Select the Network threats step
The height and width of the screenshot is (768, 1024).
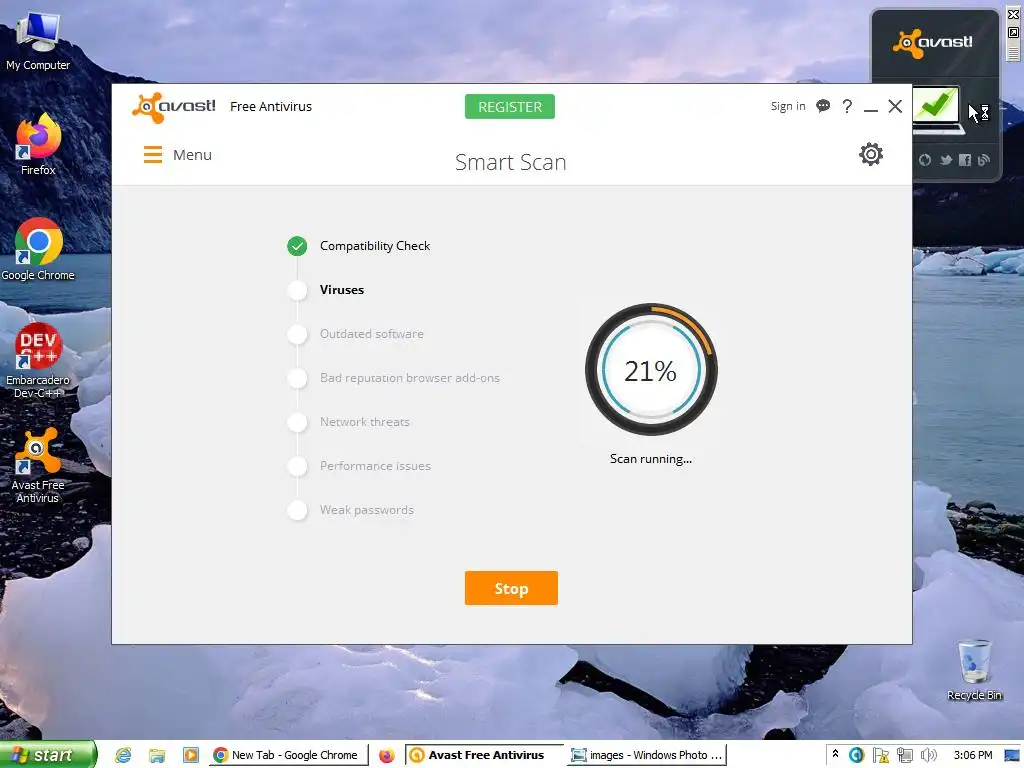point(364,422)
